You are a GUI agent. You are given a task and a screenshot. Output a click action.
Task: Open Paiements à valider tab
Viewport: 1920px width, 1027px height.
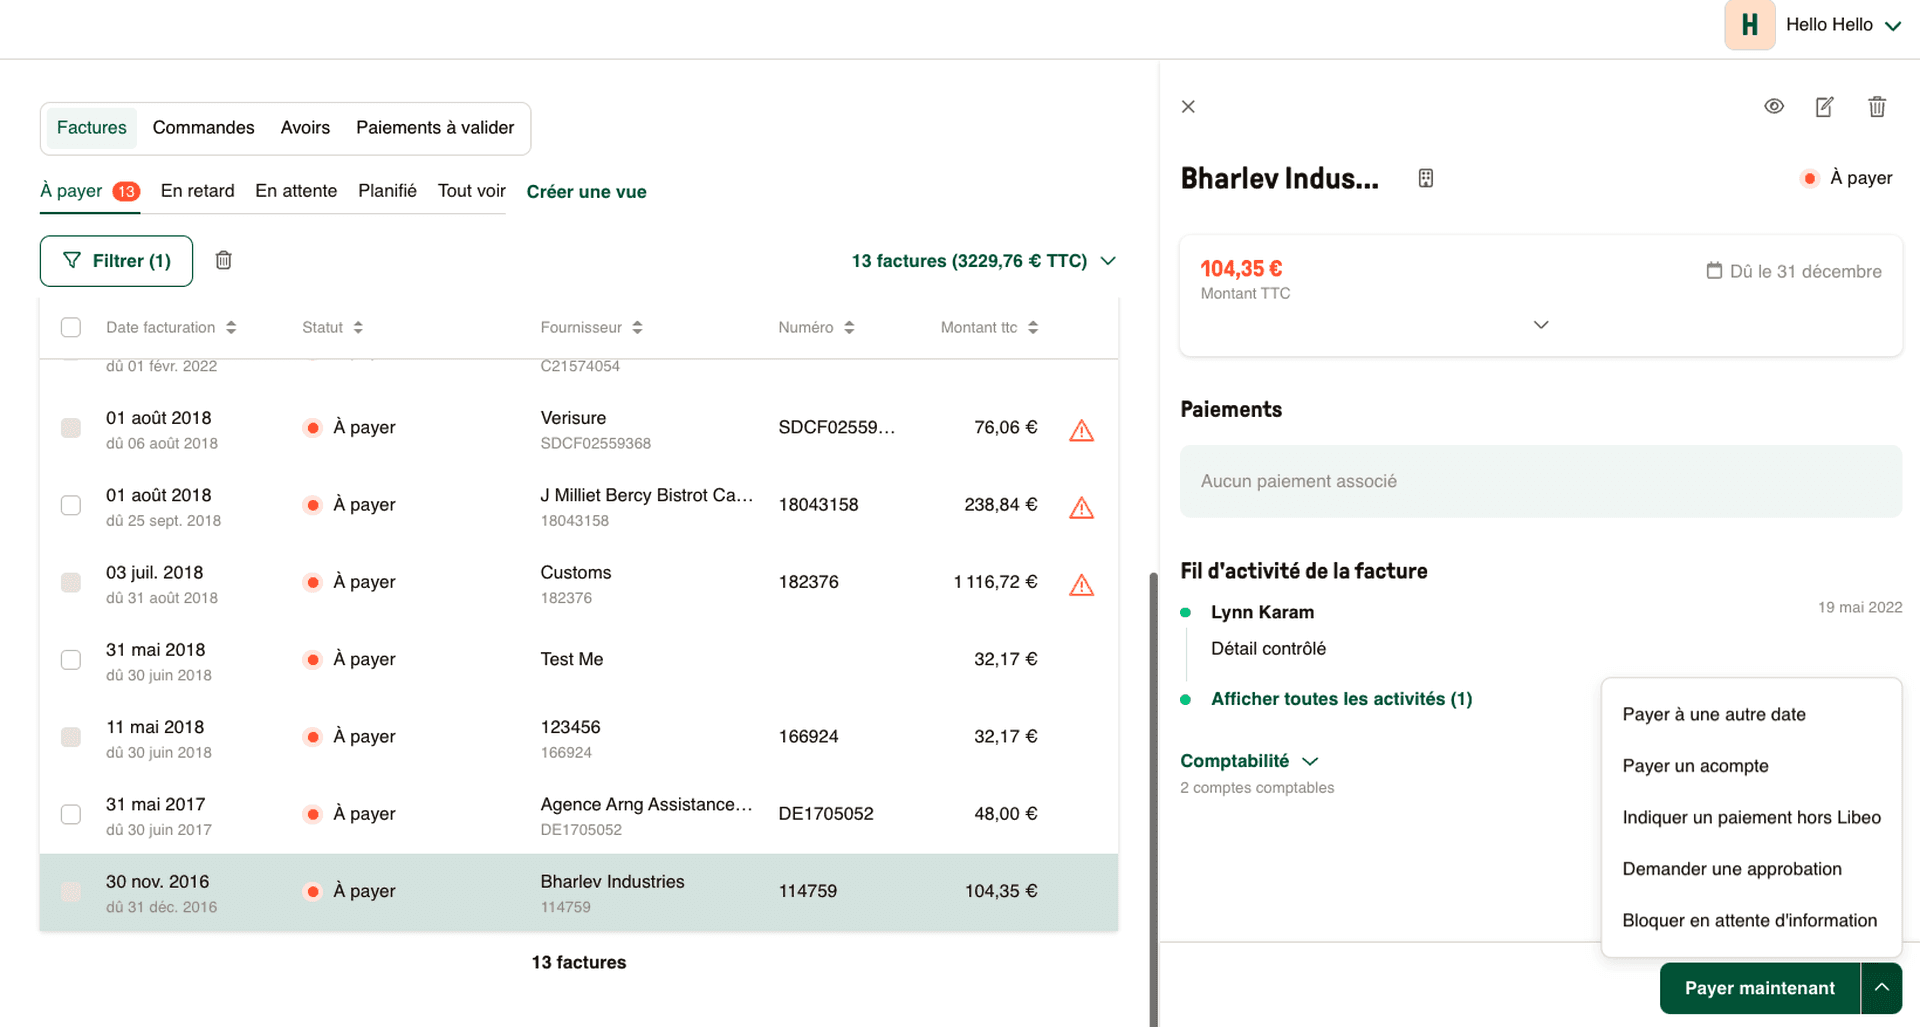click(435, 128)
